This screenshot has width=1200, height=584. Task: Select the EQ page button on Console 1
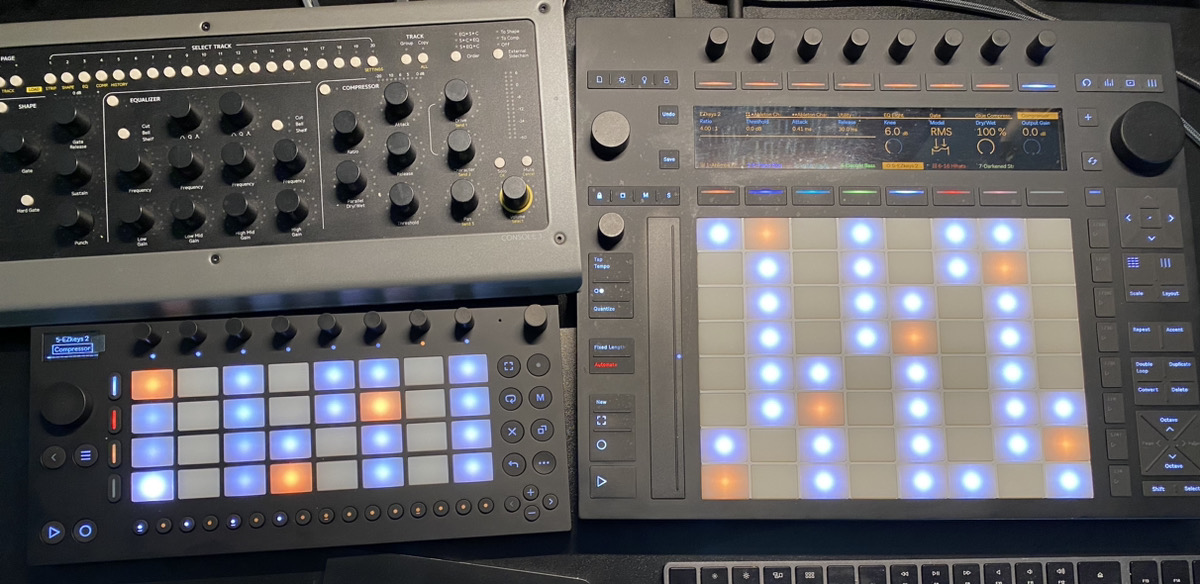click(84, 75)
